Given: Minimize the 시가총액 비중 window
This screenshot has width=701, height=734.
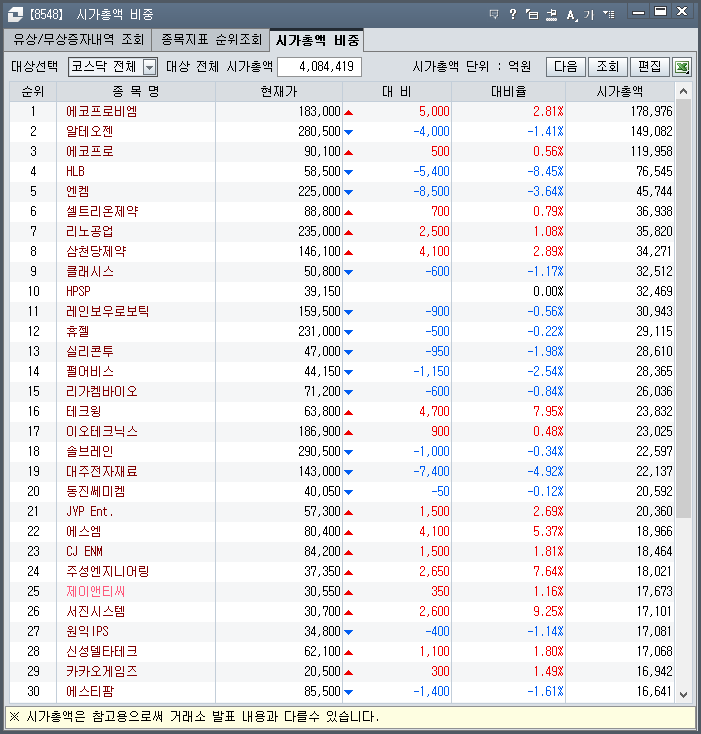Looking at the screenshot, I should [638, 13].
